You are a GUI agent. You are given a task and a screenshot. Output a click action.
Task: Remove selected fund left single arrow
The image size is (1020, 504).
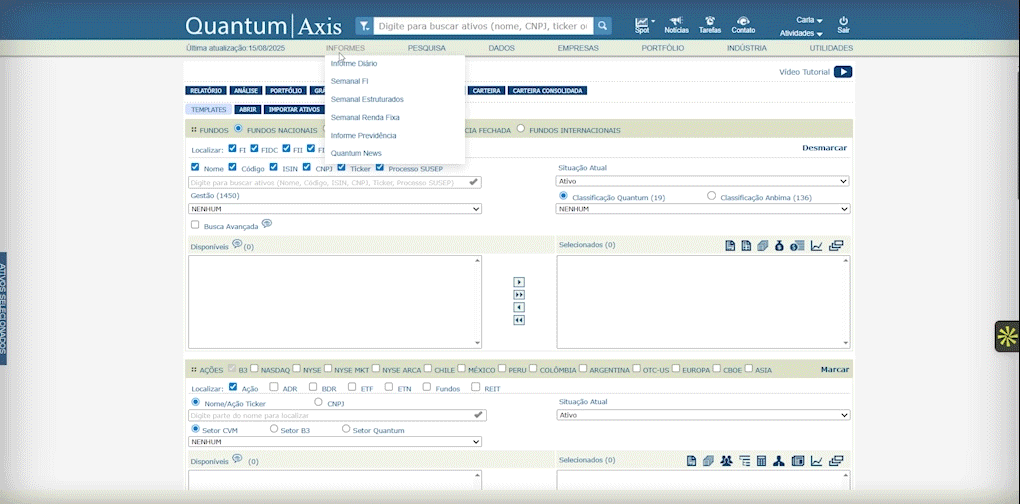point(519,307)
